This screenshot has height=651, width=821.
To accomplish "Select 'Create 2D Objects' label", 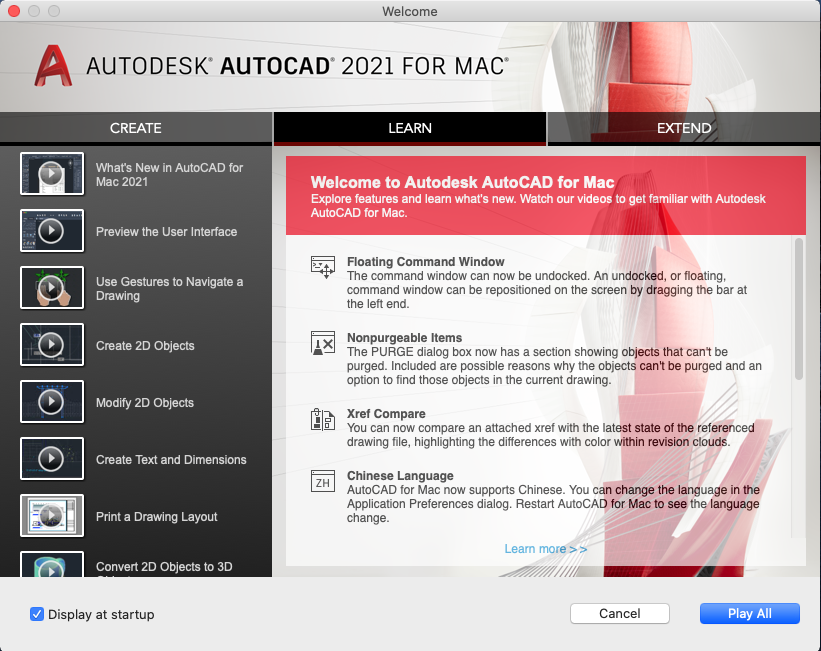I will tap(145, 346).
